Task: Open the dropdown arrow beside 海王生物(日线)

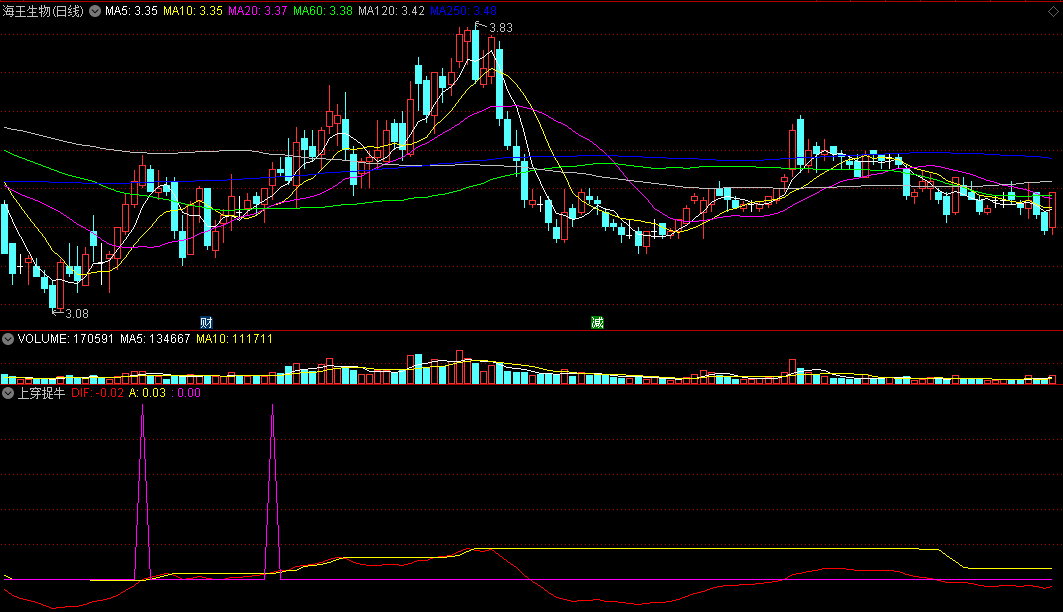Action: tap(95, 11)
